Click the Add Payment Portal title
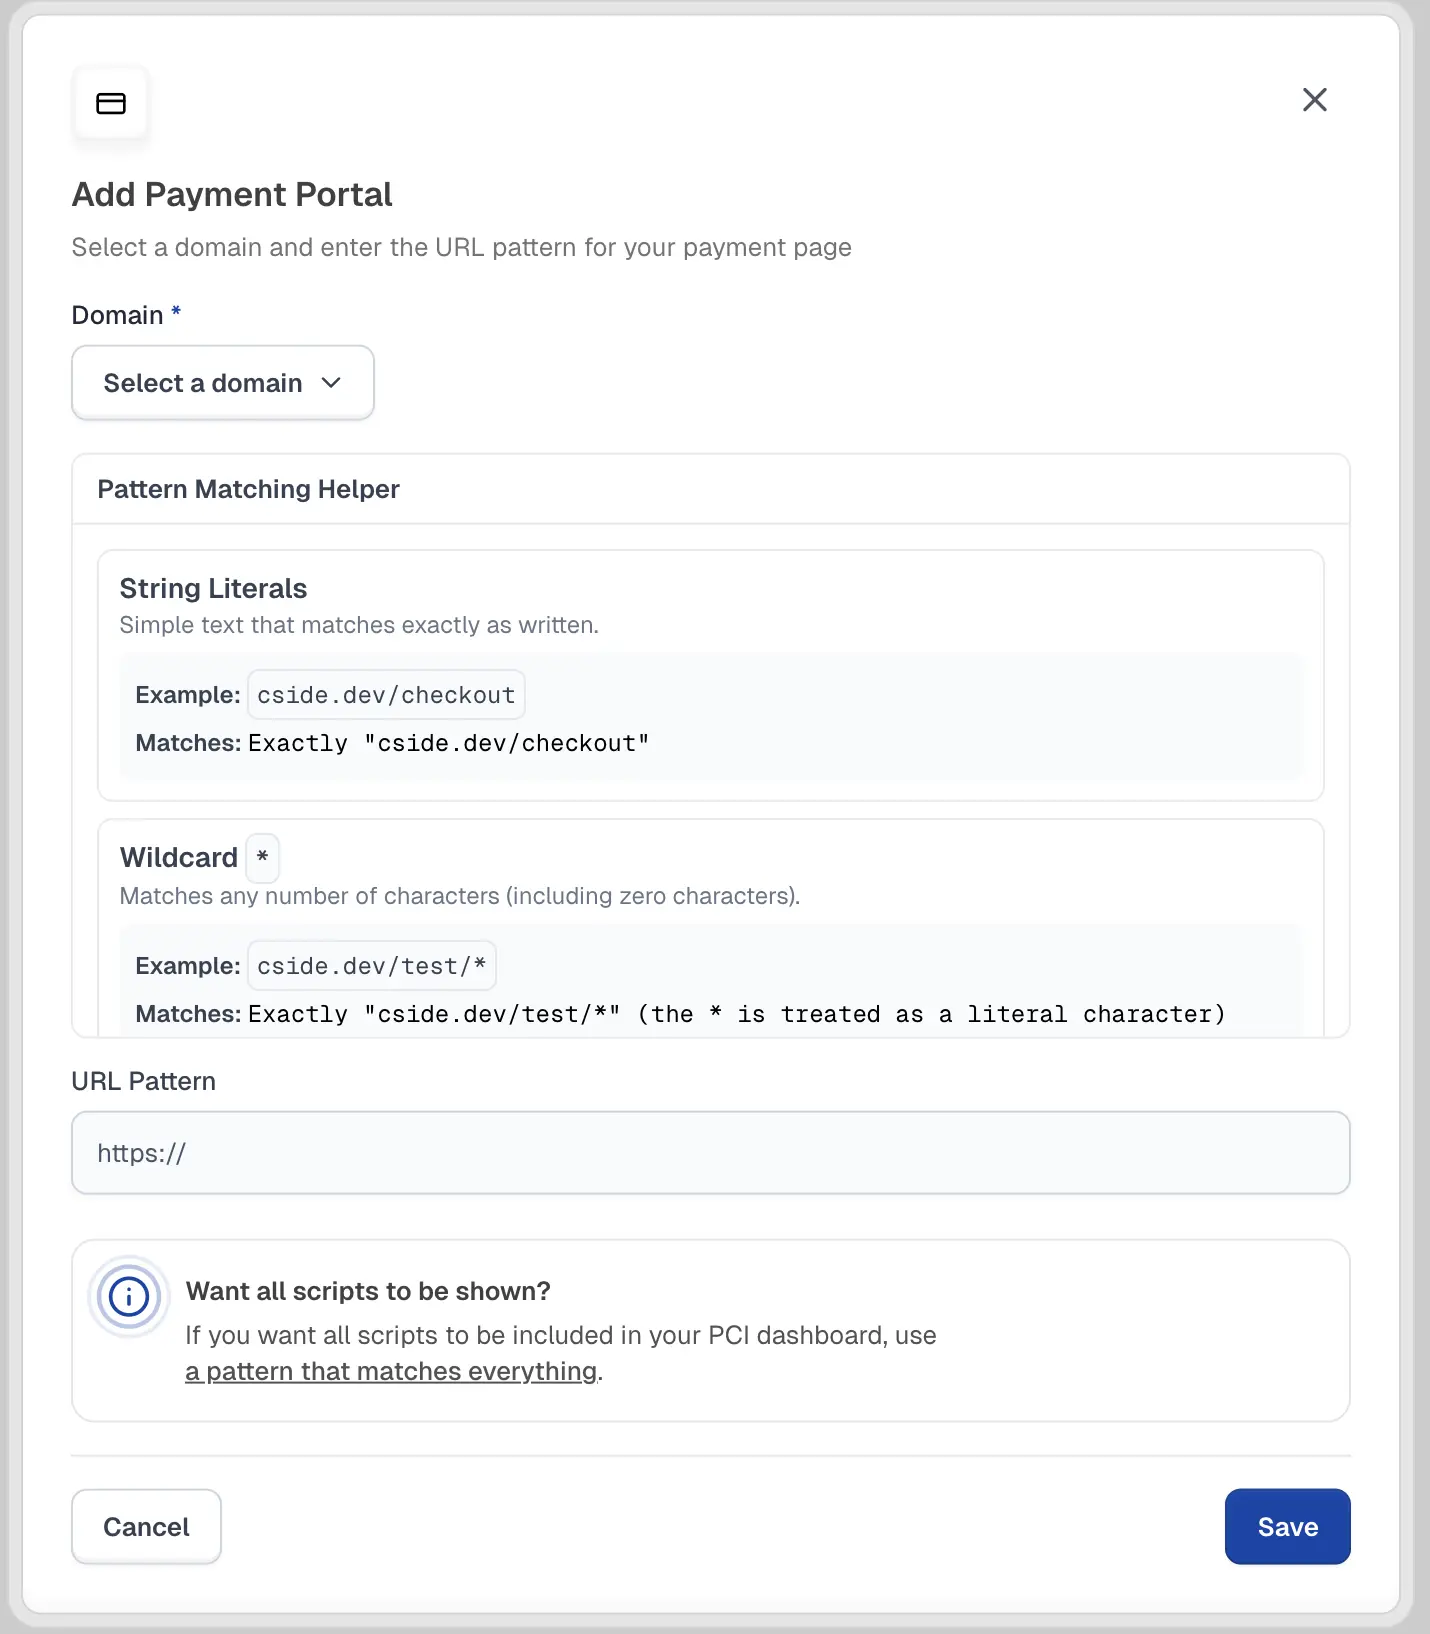The width and height of the screenshot is (1430, 1634). click(231, 194)
